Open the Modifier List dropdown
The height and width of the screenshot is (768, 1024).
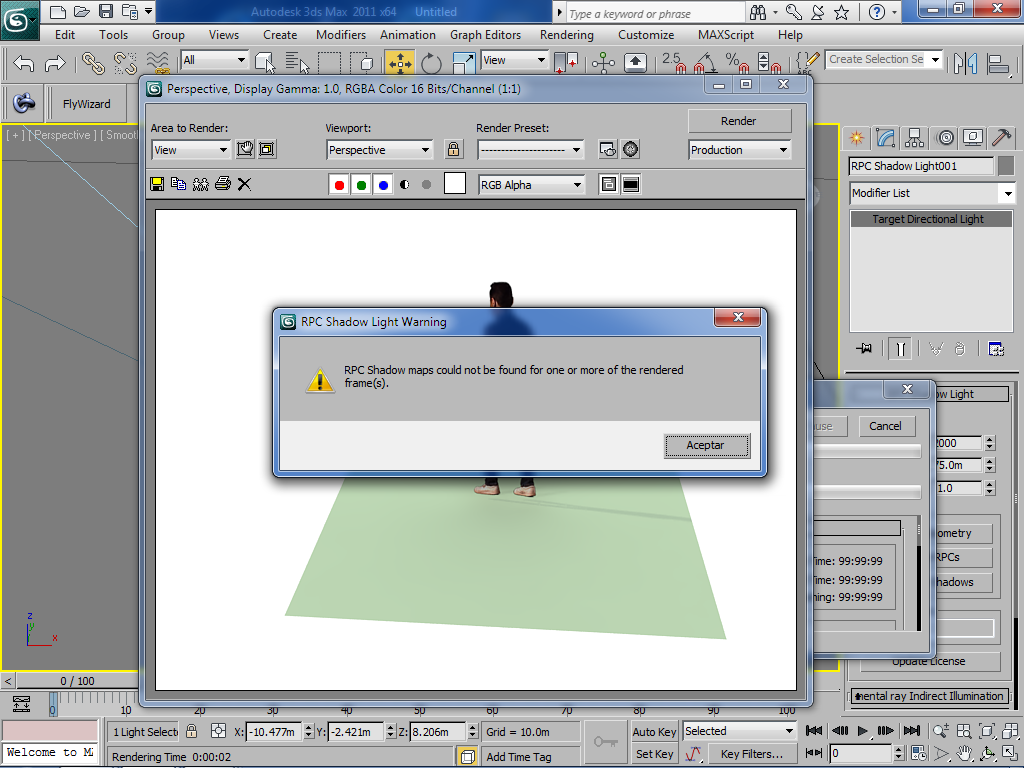(932, 193)
